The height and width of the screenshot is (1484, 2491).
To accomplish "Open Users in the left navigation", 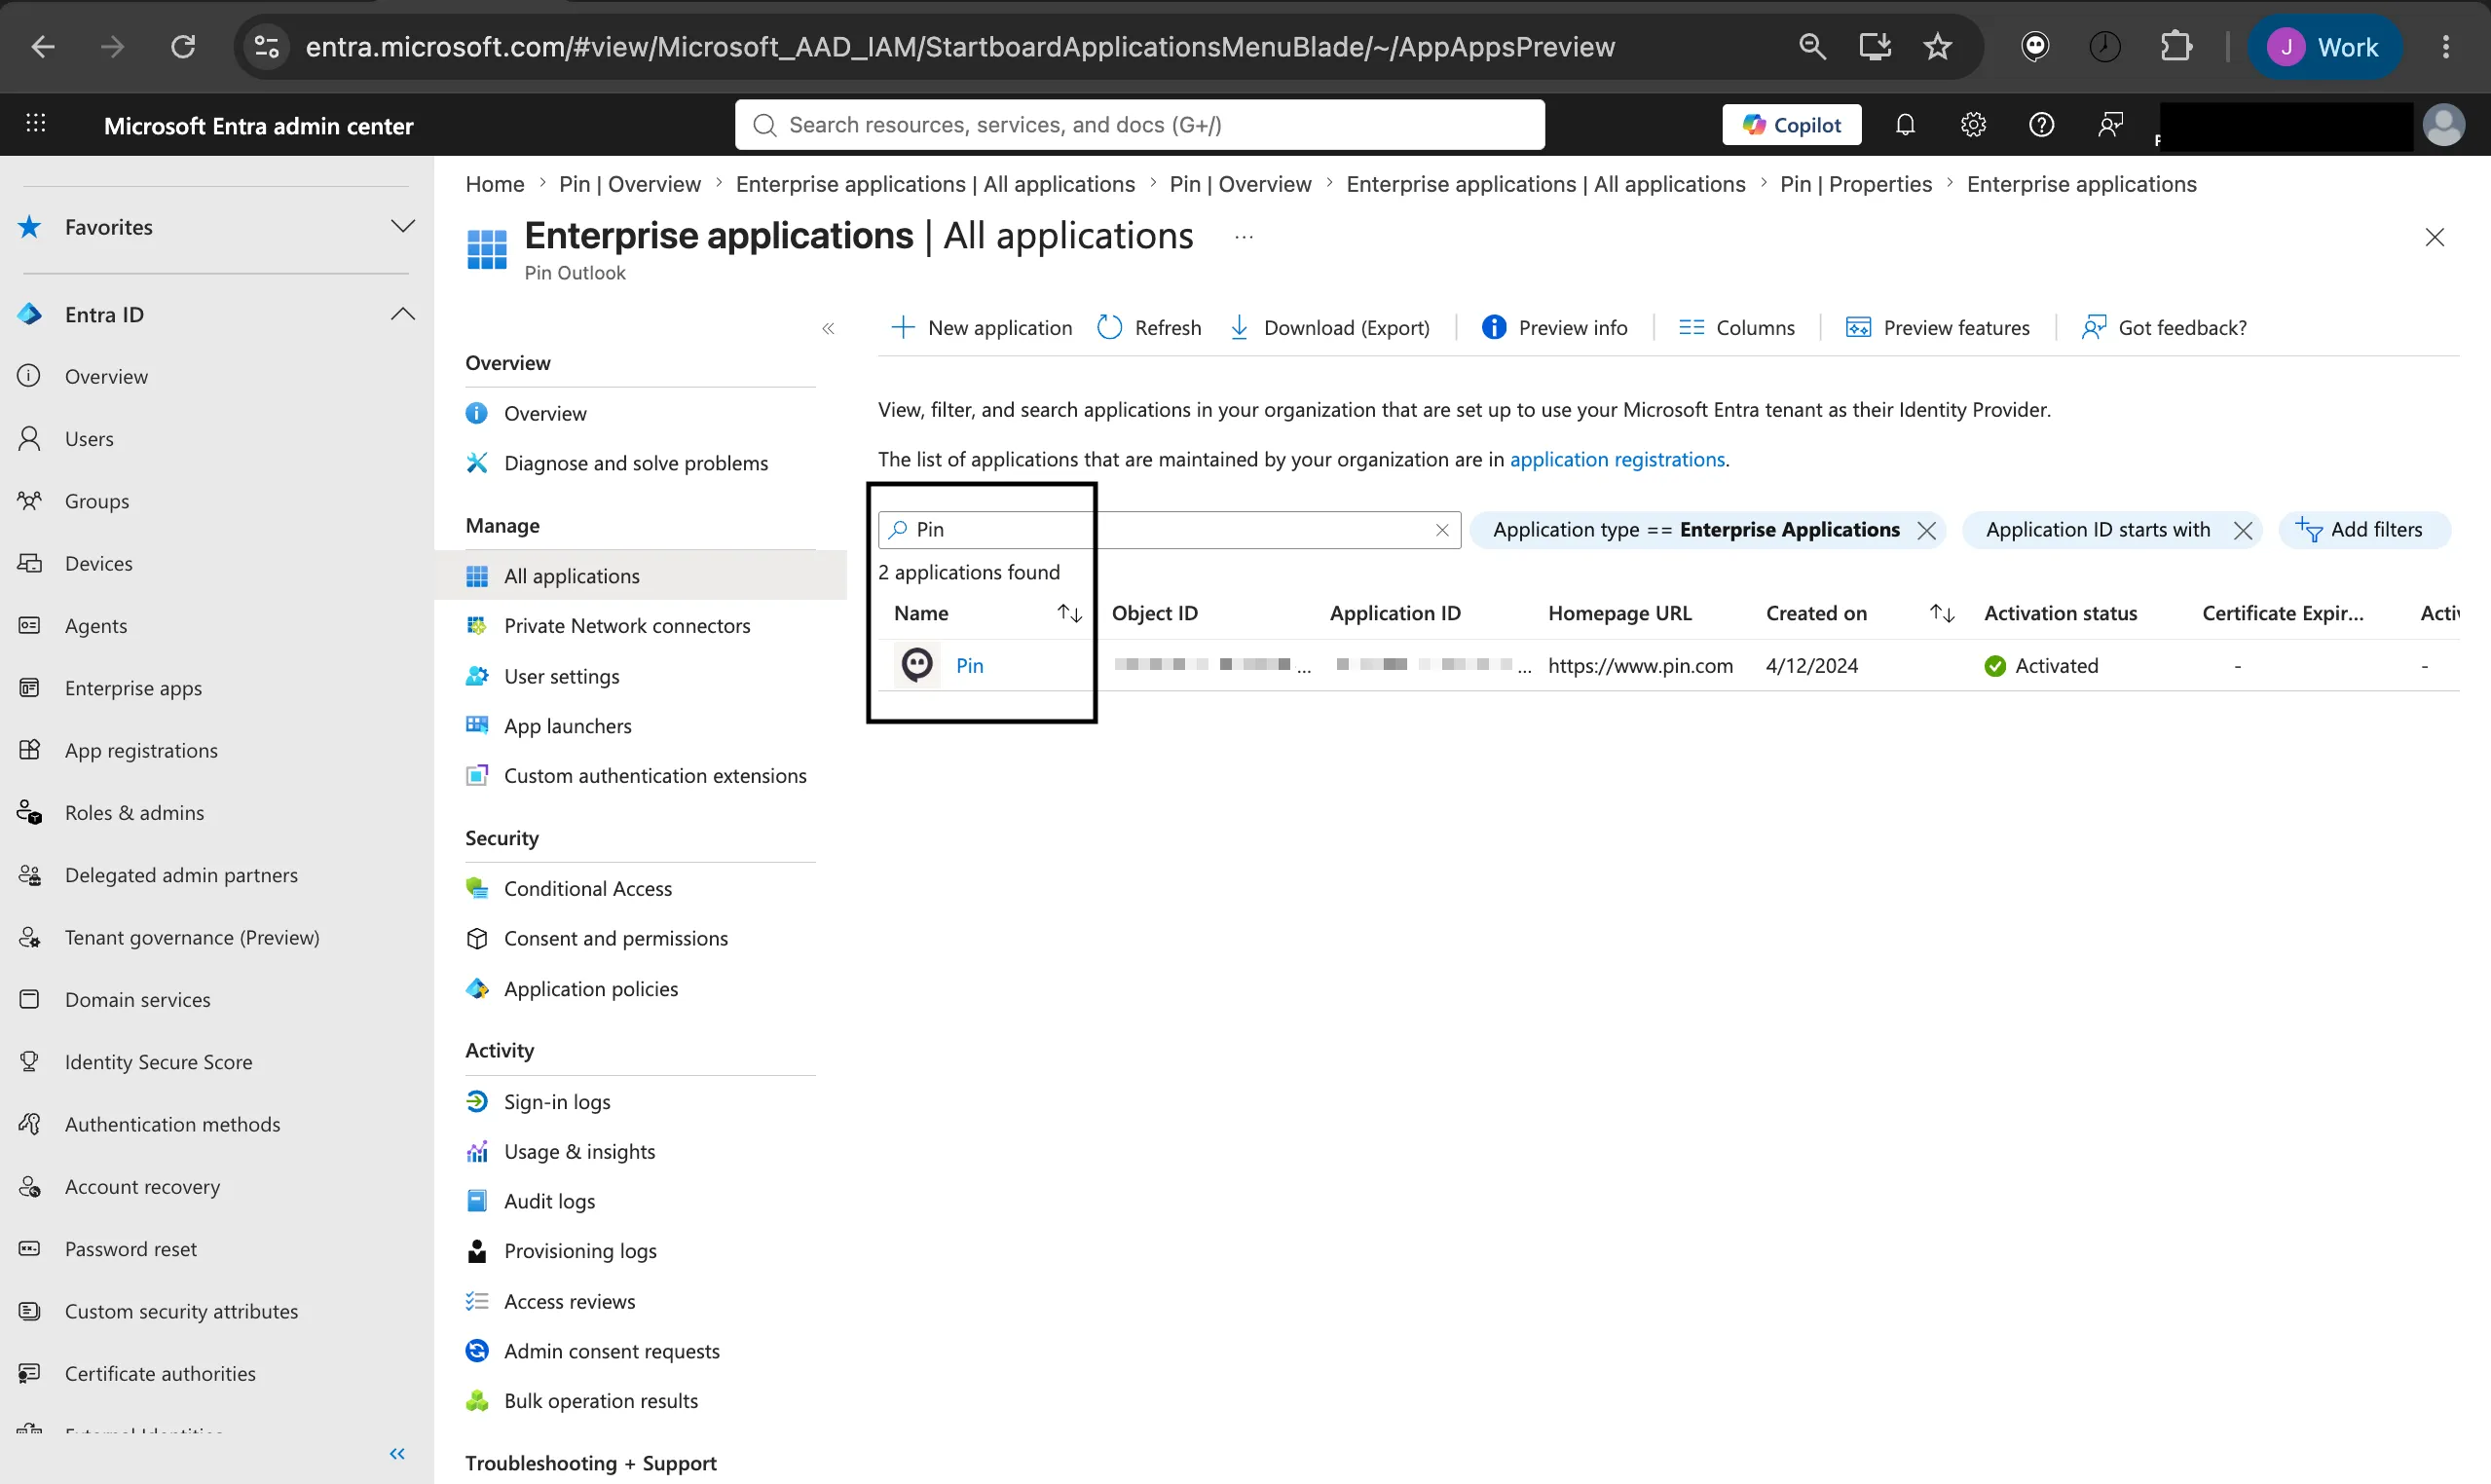I will pos(88,439).
